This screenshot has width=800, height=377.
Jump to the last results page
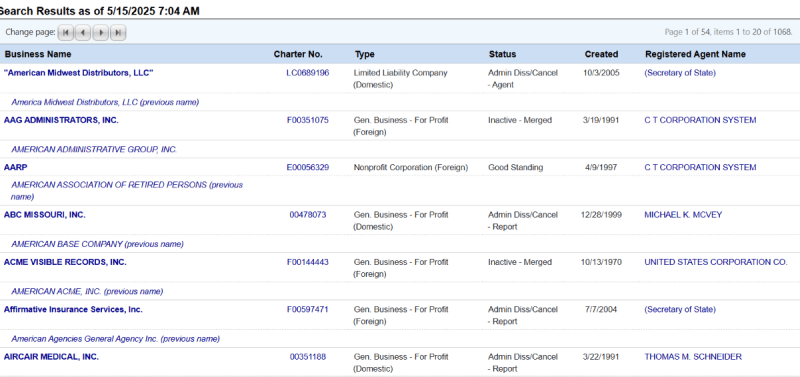118,33
